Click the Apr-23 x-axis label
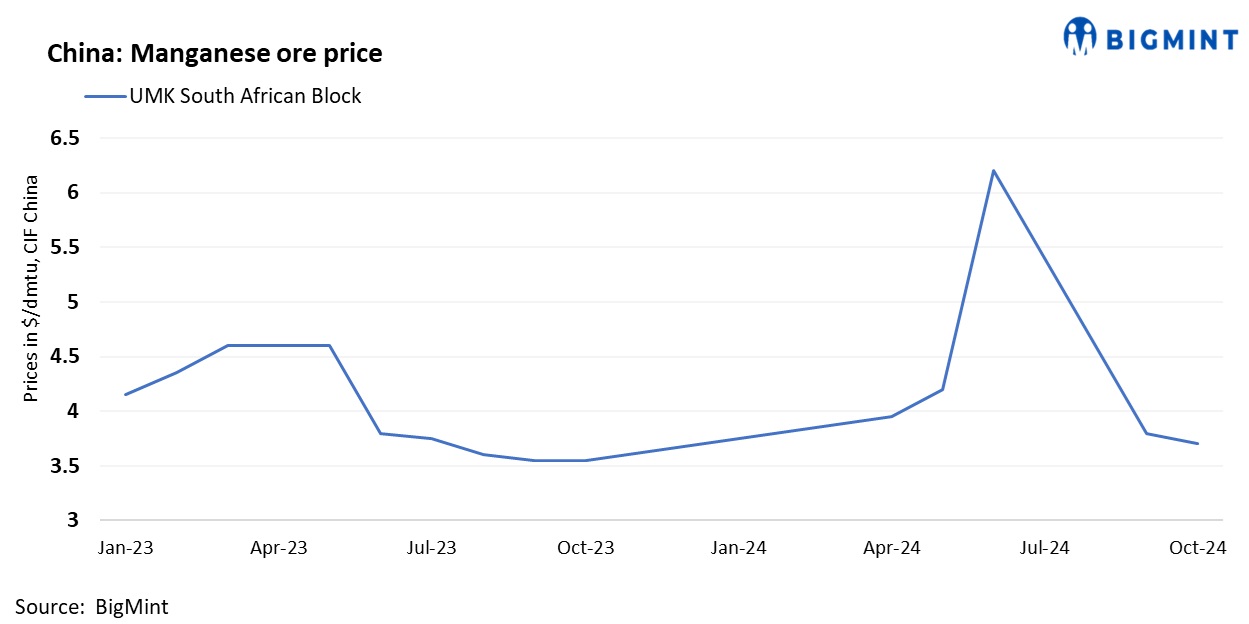1249x624 pixels. [x=279, y=548]
